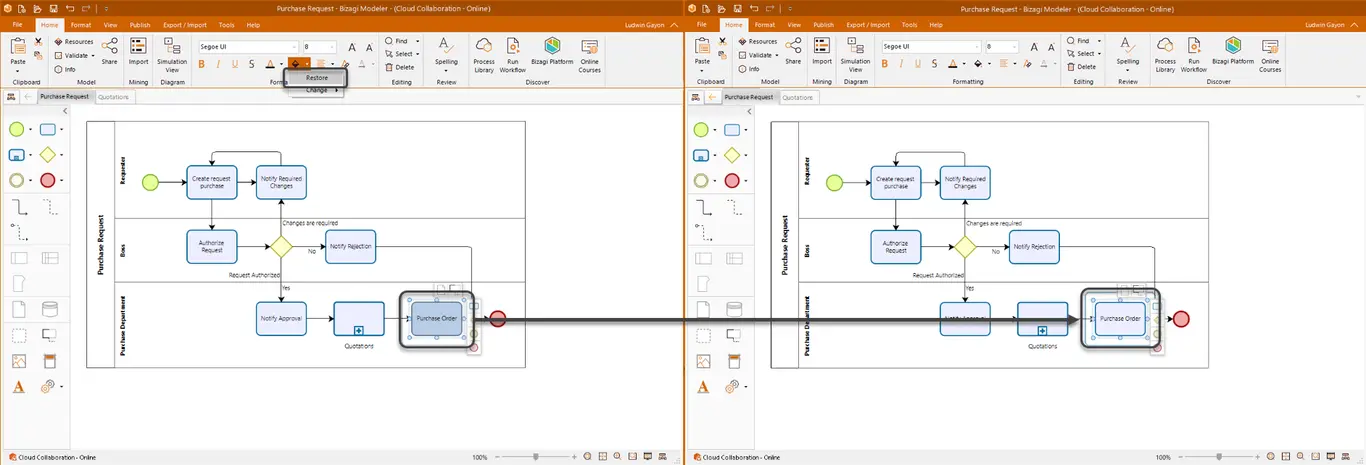The width and height of the screenshot is (1366, 465).
Task: Click the Delete button in right window
Action: (1081, 67)
